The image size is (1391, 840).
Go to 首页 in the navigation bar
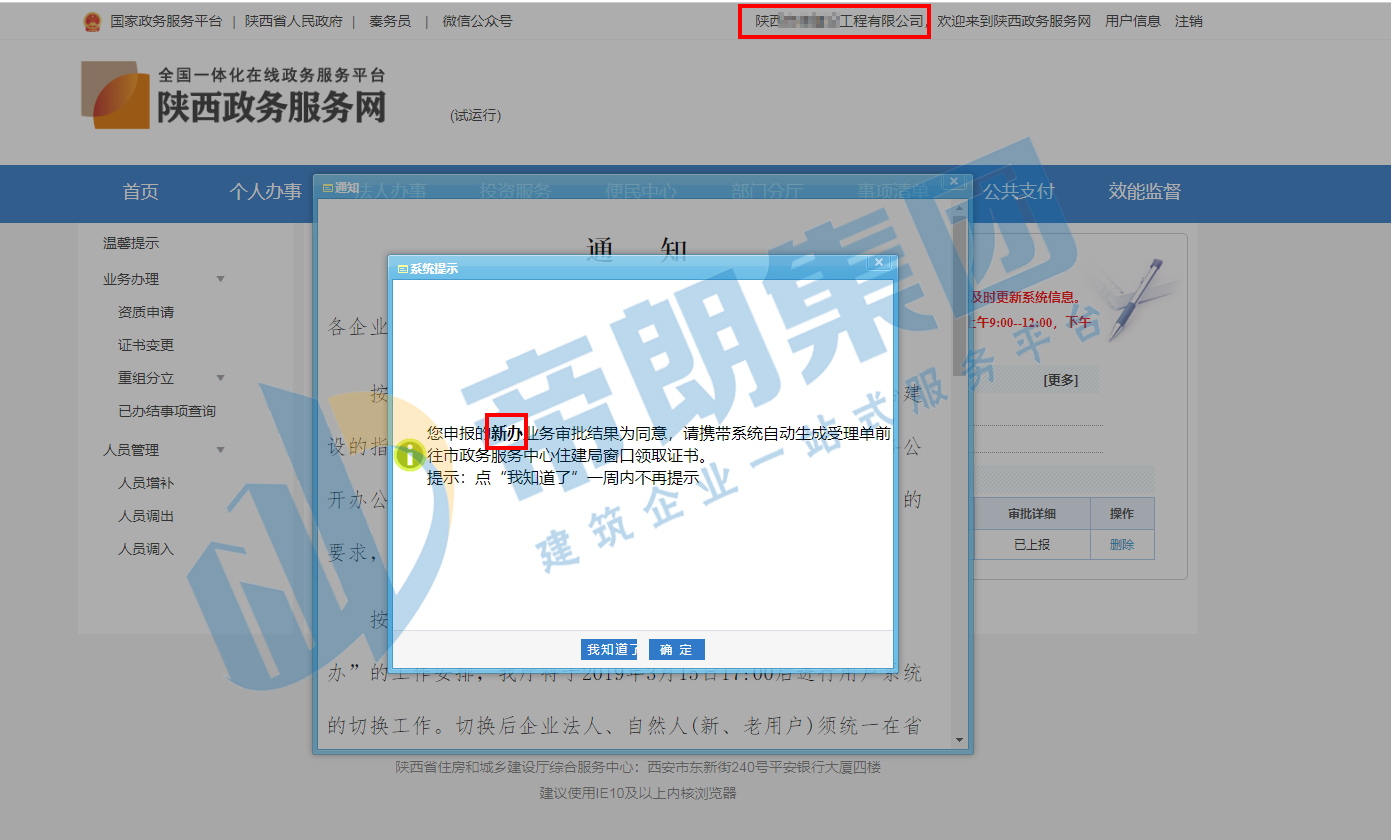pyautogui.click(x=141, y=192)
